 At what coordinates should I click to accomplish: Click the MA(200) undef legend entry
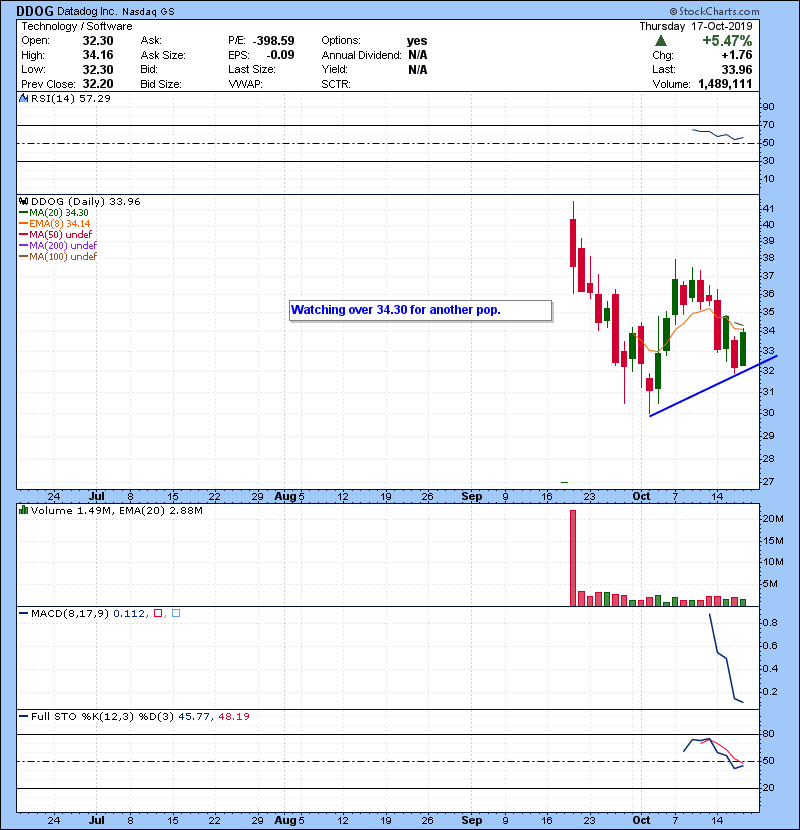58,246
